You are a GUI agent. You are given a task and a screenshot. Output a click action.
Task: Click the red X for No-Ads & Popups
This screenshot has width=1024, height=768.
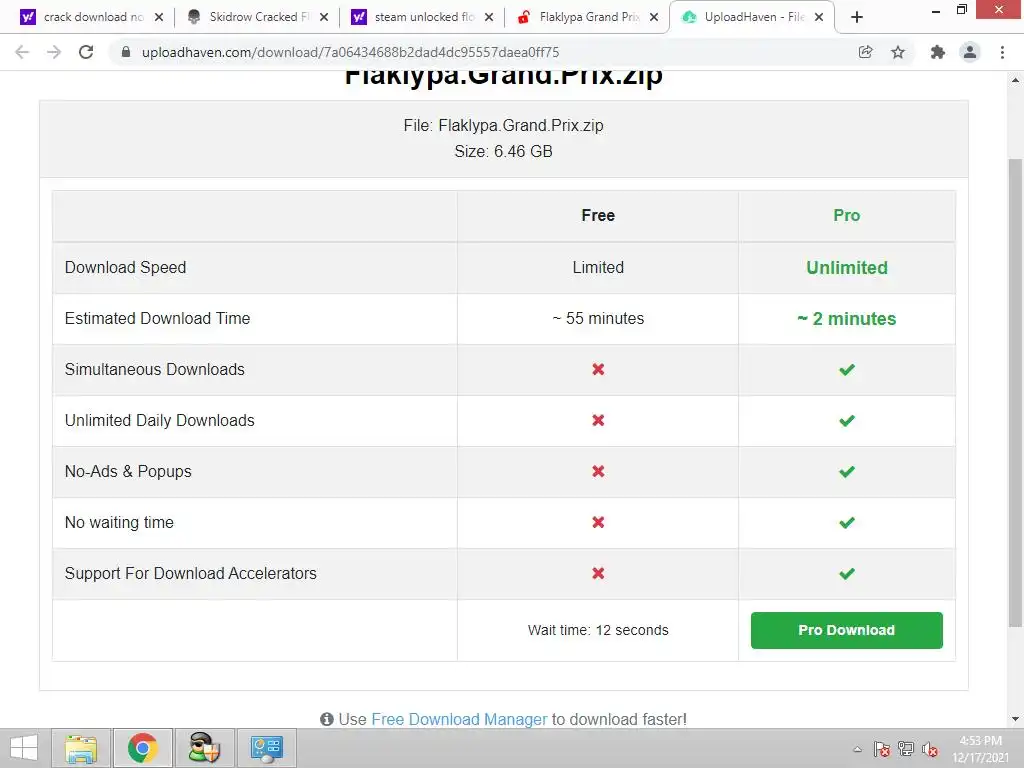[x=598, y=472]
